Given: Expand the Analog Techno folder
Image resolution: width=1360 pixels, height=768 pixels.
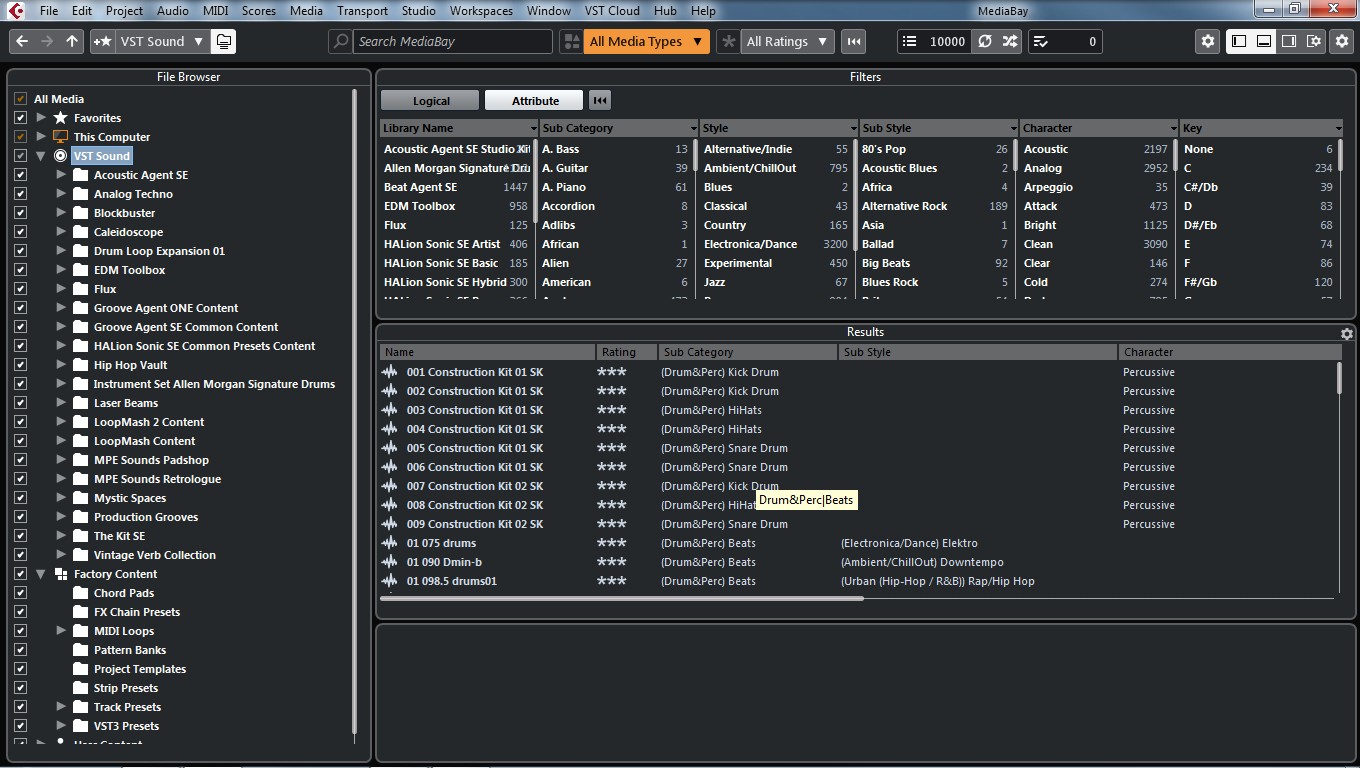Looking at the screenshot, I should [x=61, y=194].
